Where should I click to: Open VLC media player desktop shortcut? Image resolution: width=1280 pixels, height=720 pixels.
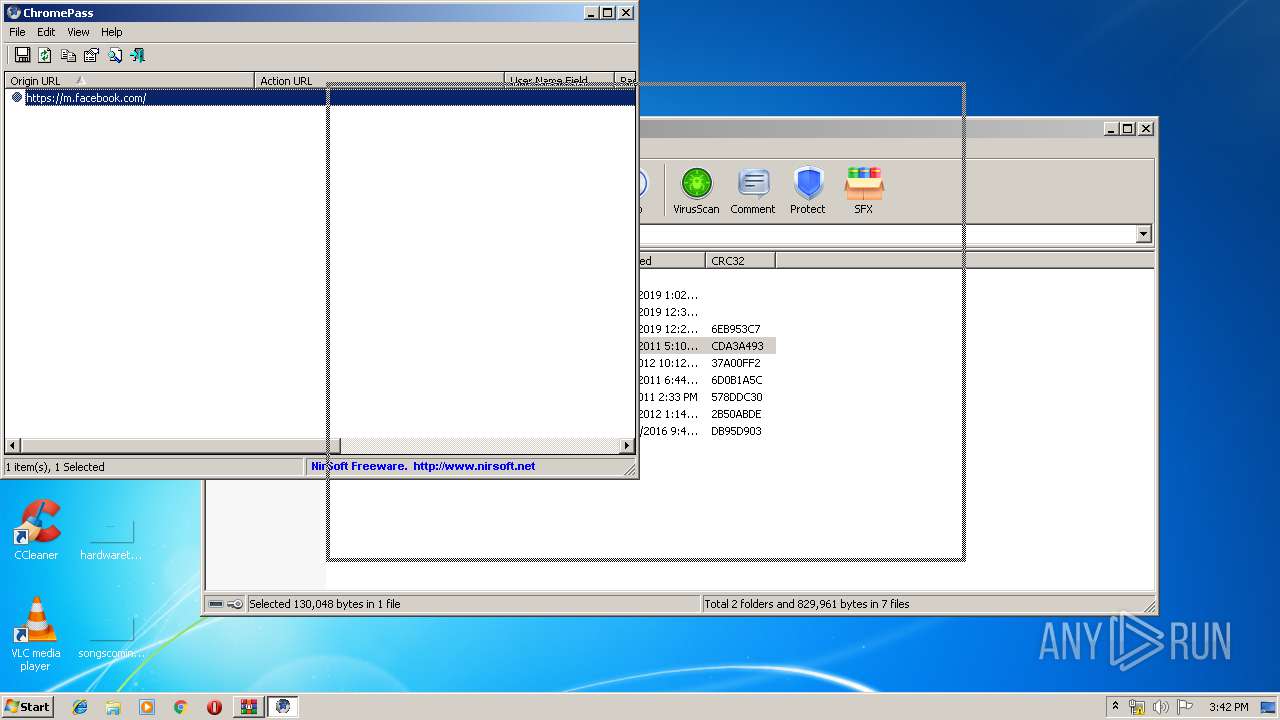coord(36,634)
